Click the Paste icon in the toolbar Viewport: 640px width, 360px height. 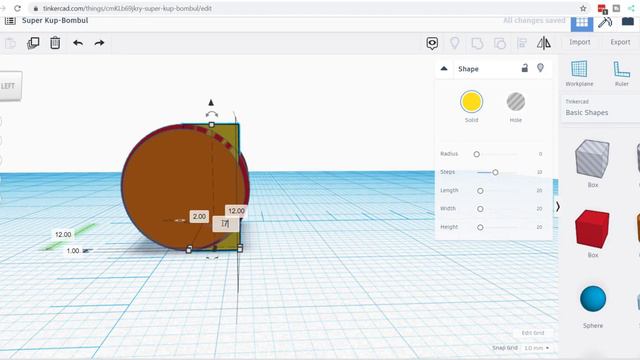click(x=11, y=43)
